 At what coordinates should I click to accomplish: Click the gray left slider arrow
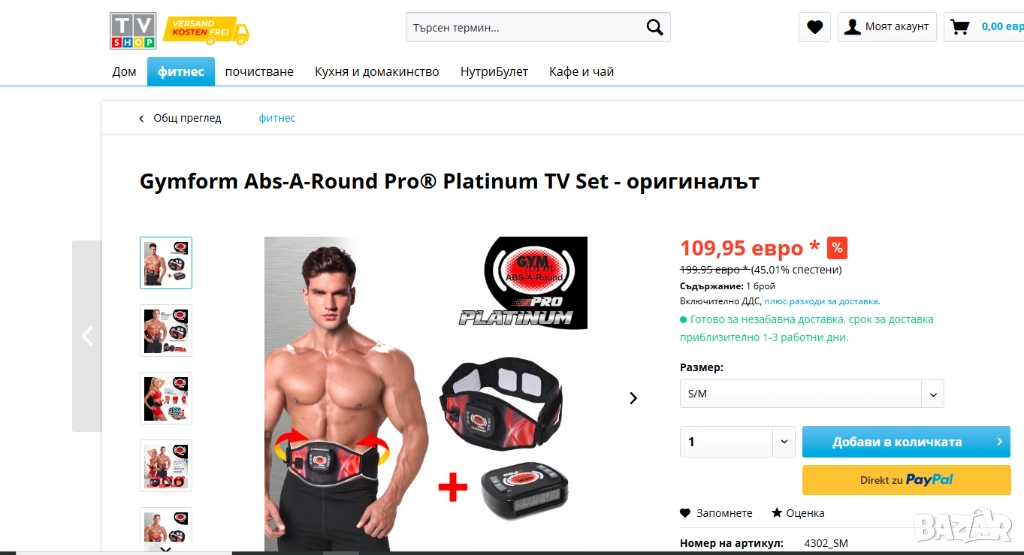tap(87, 336)
